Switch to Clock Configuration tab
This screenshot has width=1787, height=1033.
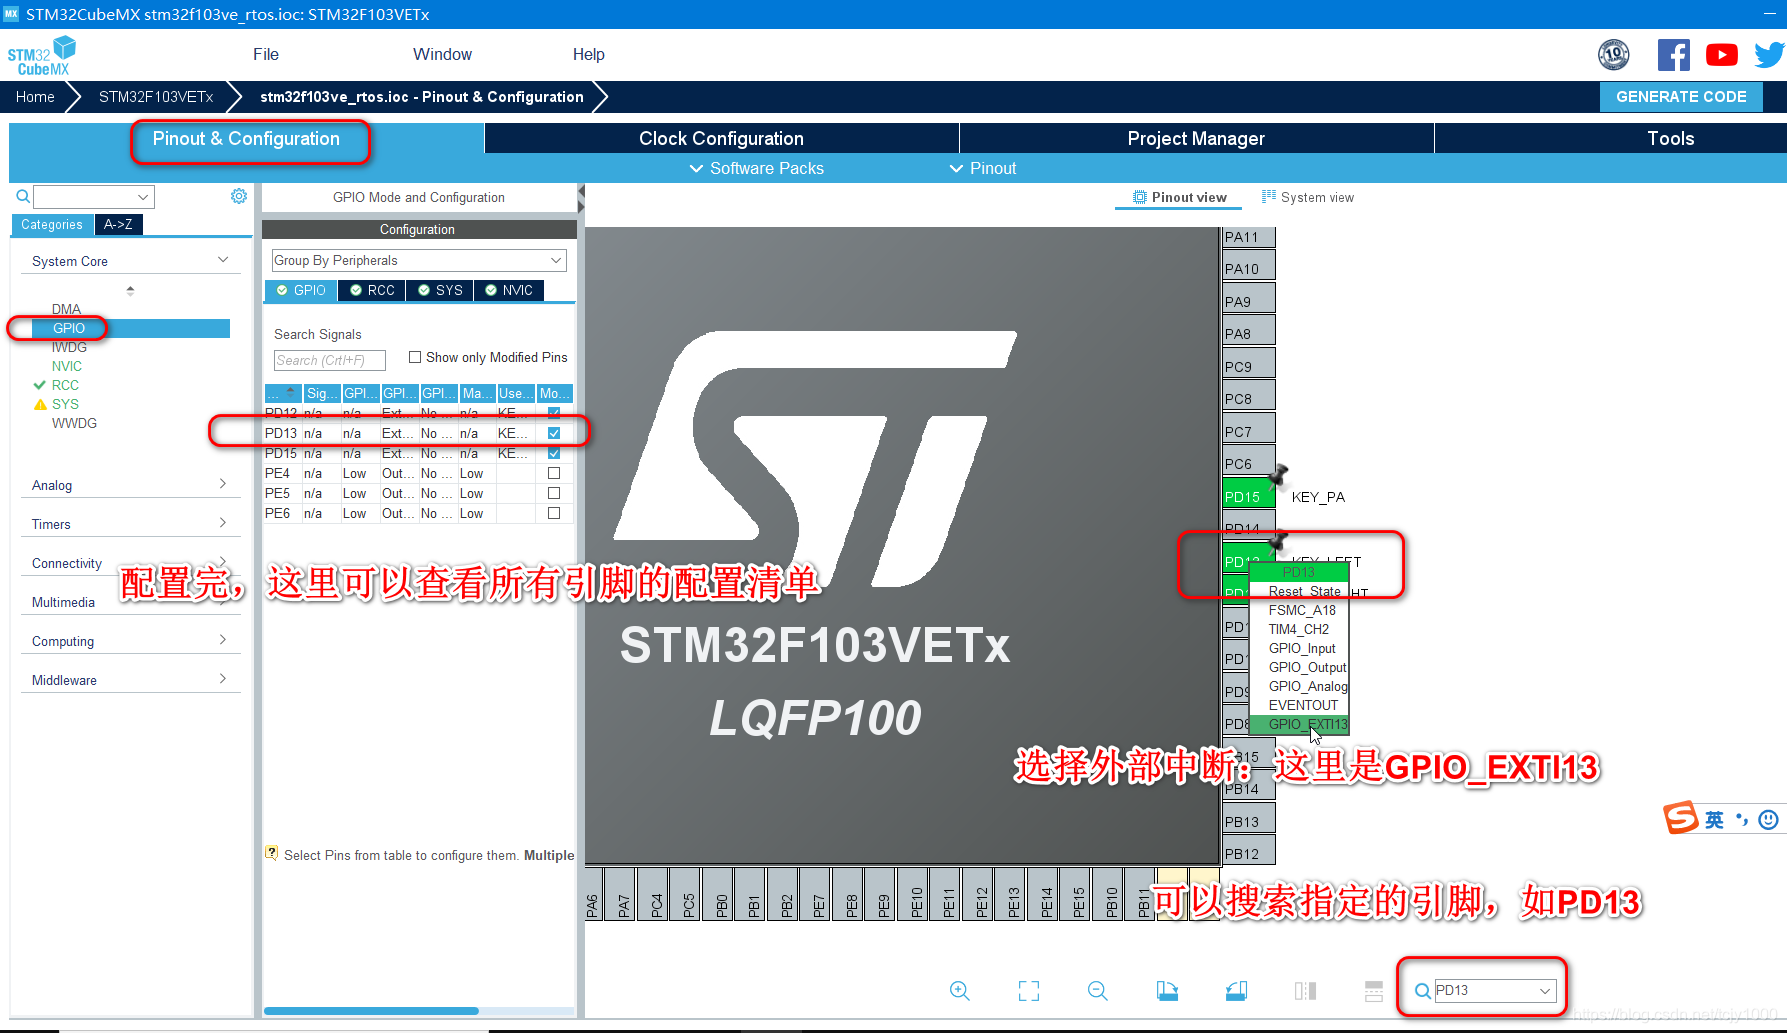721,138
